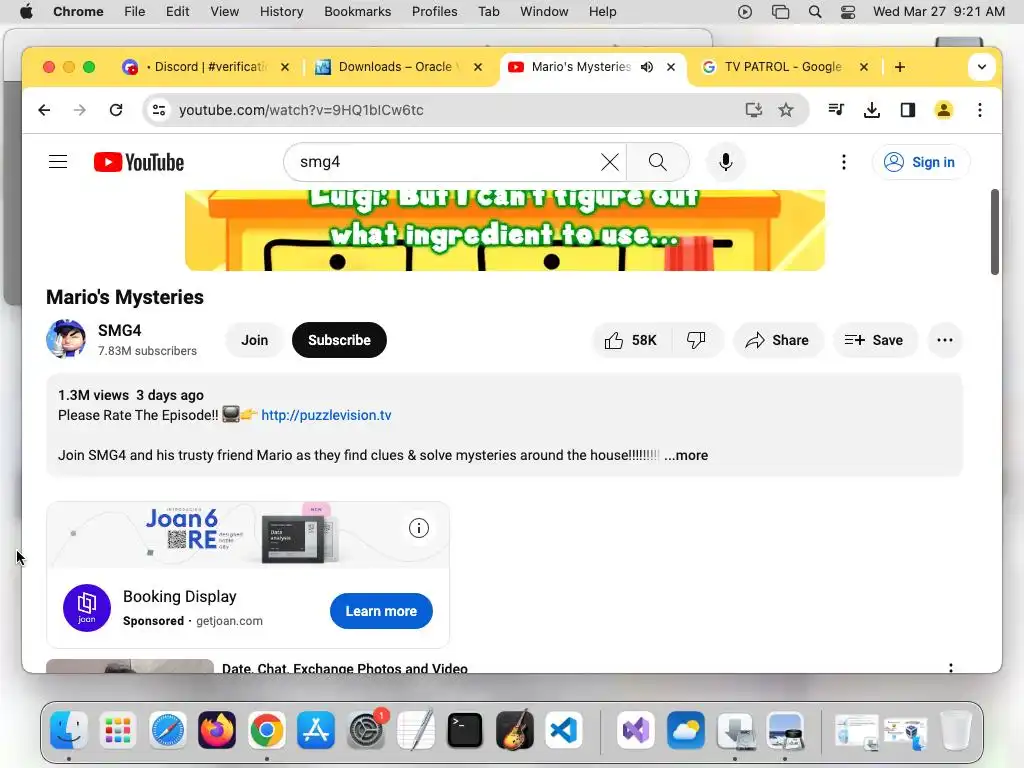
Task: Open Terminal from the dock
Action: click(x=465, y=729)
